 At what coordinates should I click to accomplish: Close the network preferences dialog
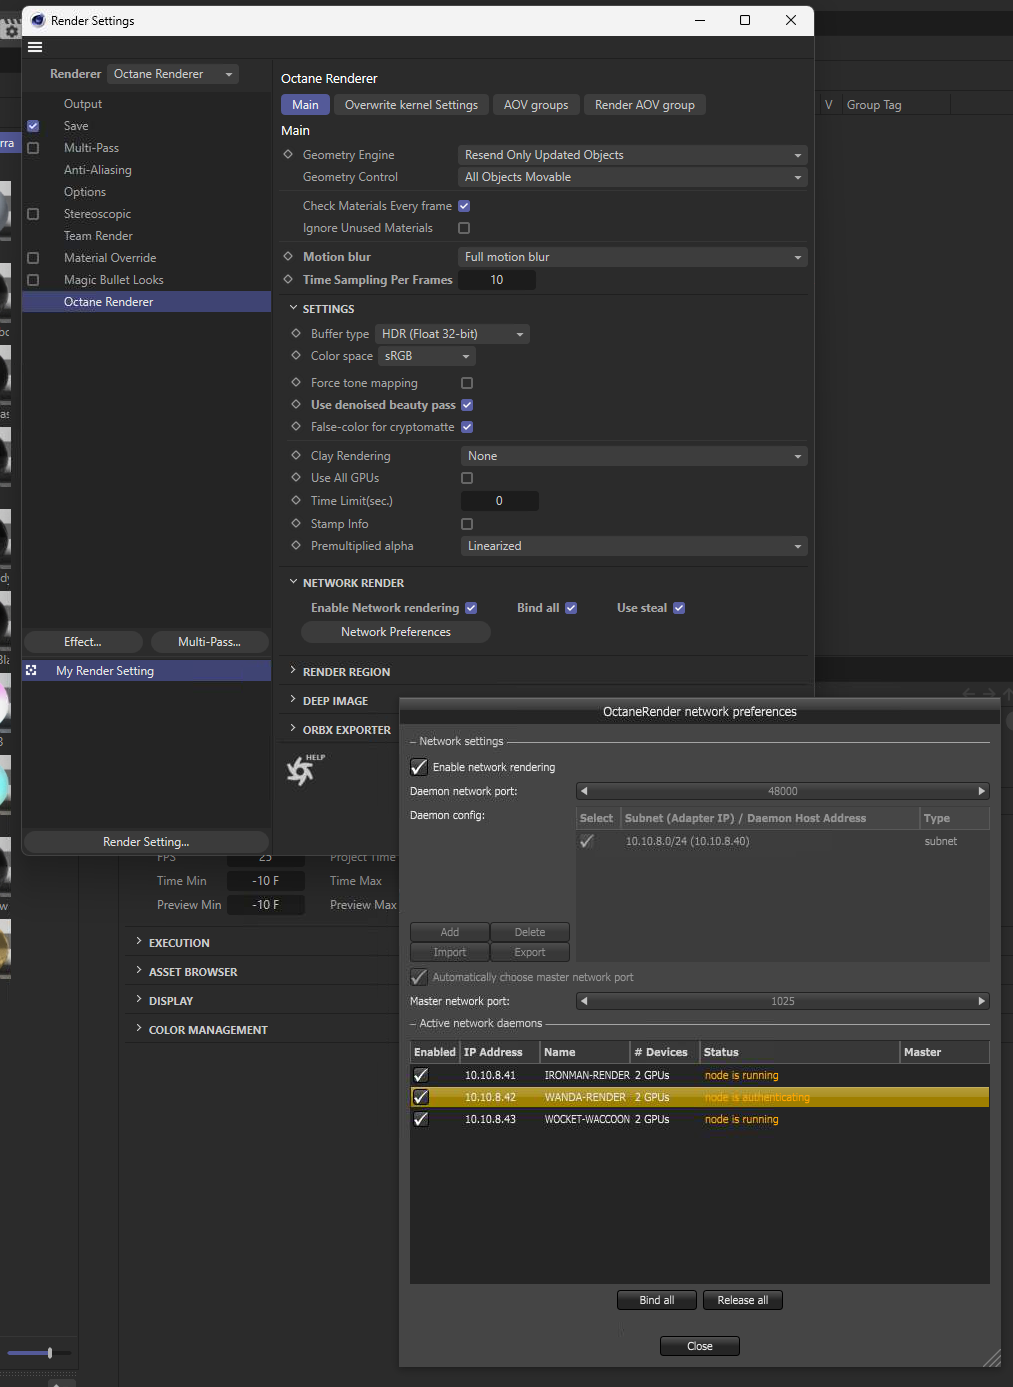(x=700, y=1346)
